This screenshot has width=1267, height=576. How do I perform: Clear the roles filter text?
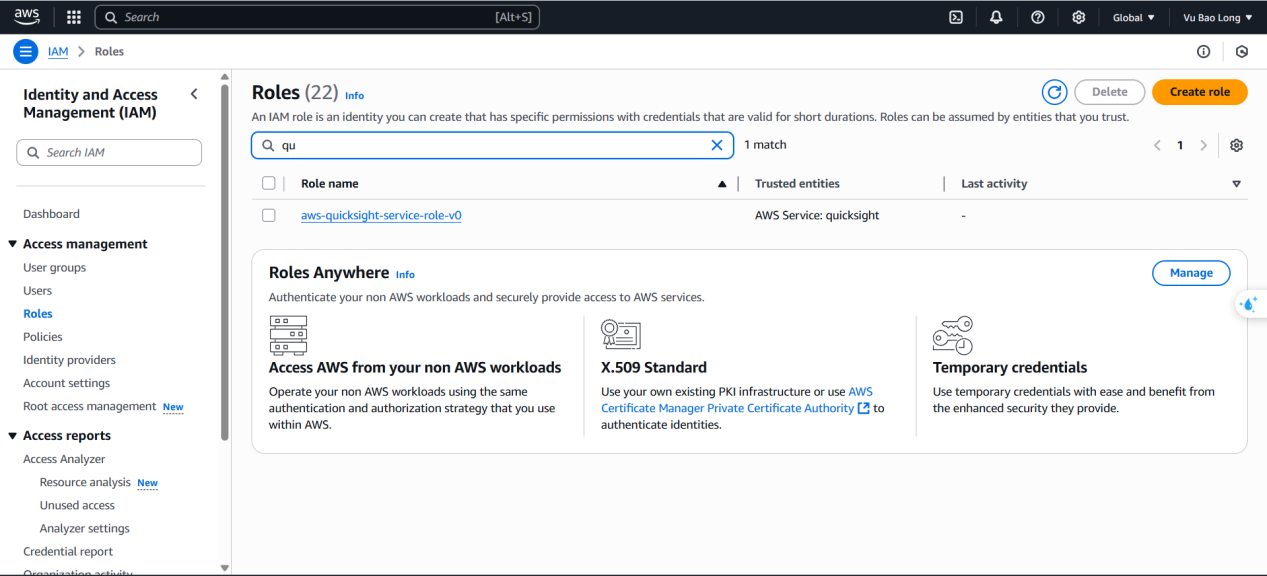click(x=717, y=145)
